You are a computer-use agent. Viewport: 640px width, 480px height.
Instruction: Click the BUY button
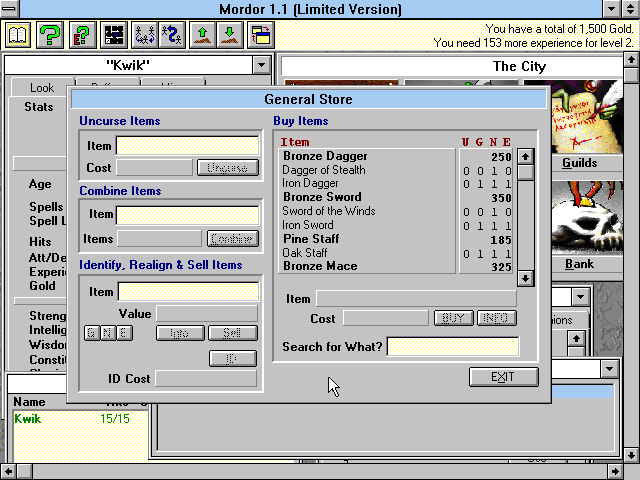pos(453,318)
